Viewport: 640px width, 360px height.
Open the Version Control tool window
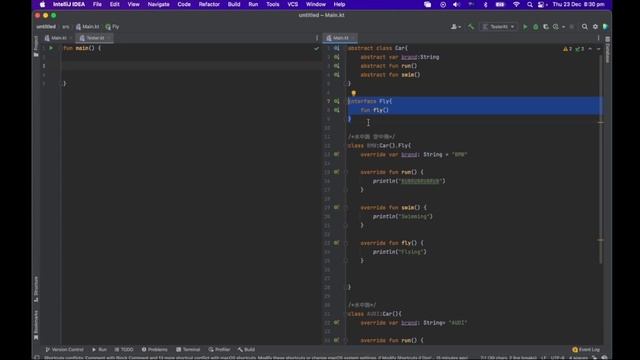(x=64, y=350)
